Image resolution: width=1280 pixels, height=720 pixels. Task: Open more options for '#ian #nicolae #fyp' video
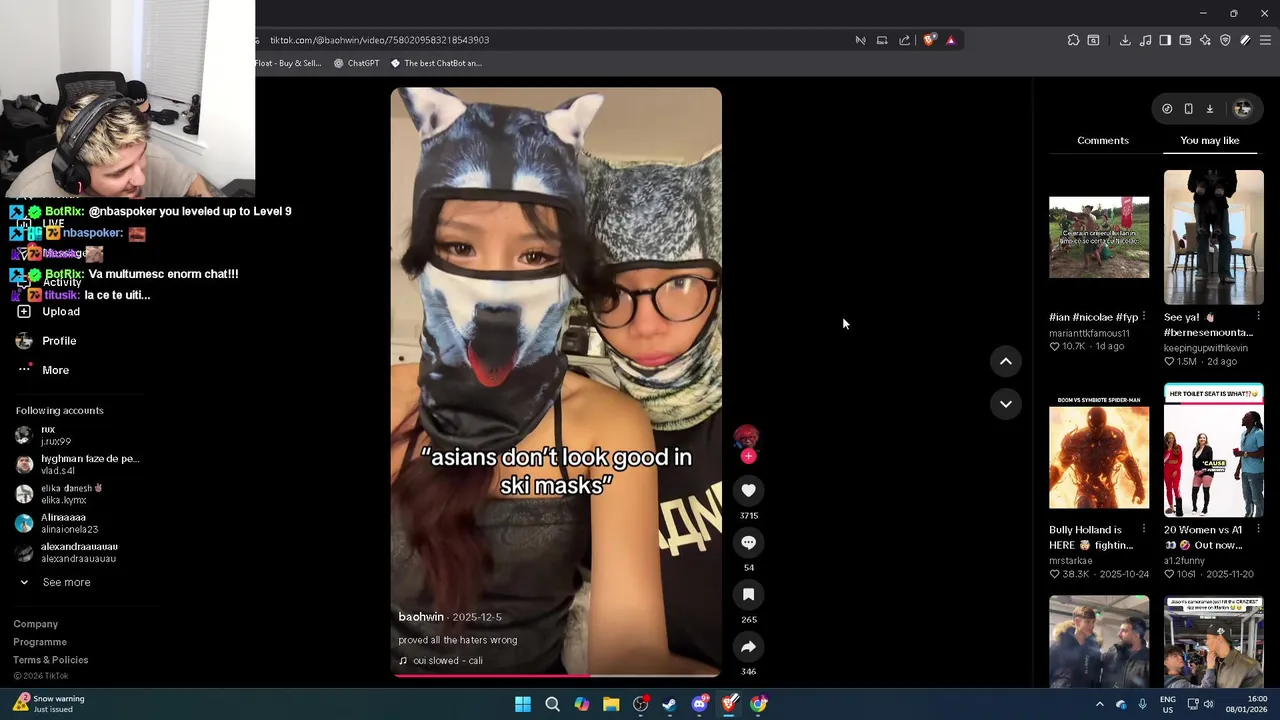coord(1144,317)
